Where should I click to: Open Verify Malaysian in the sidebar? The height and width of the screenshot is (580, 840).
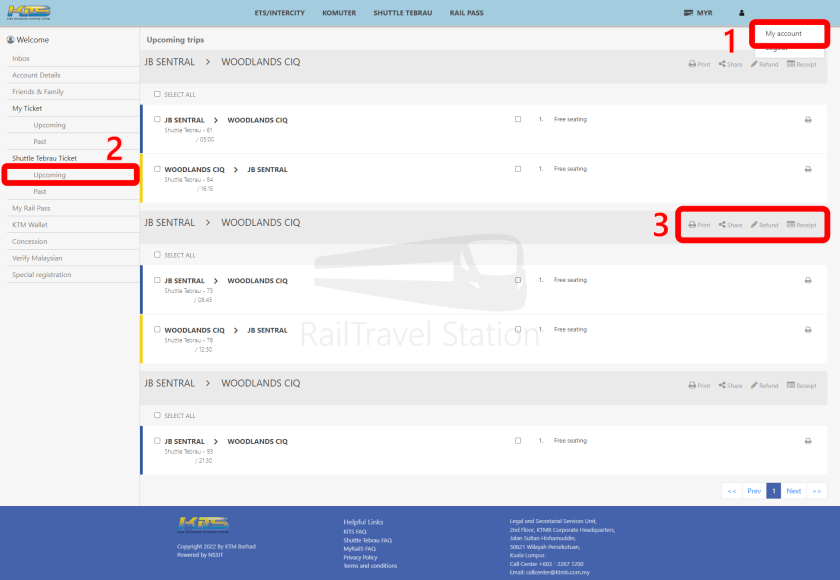pos(37,258)
